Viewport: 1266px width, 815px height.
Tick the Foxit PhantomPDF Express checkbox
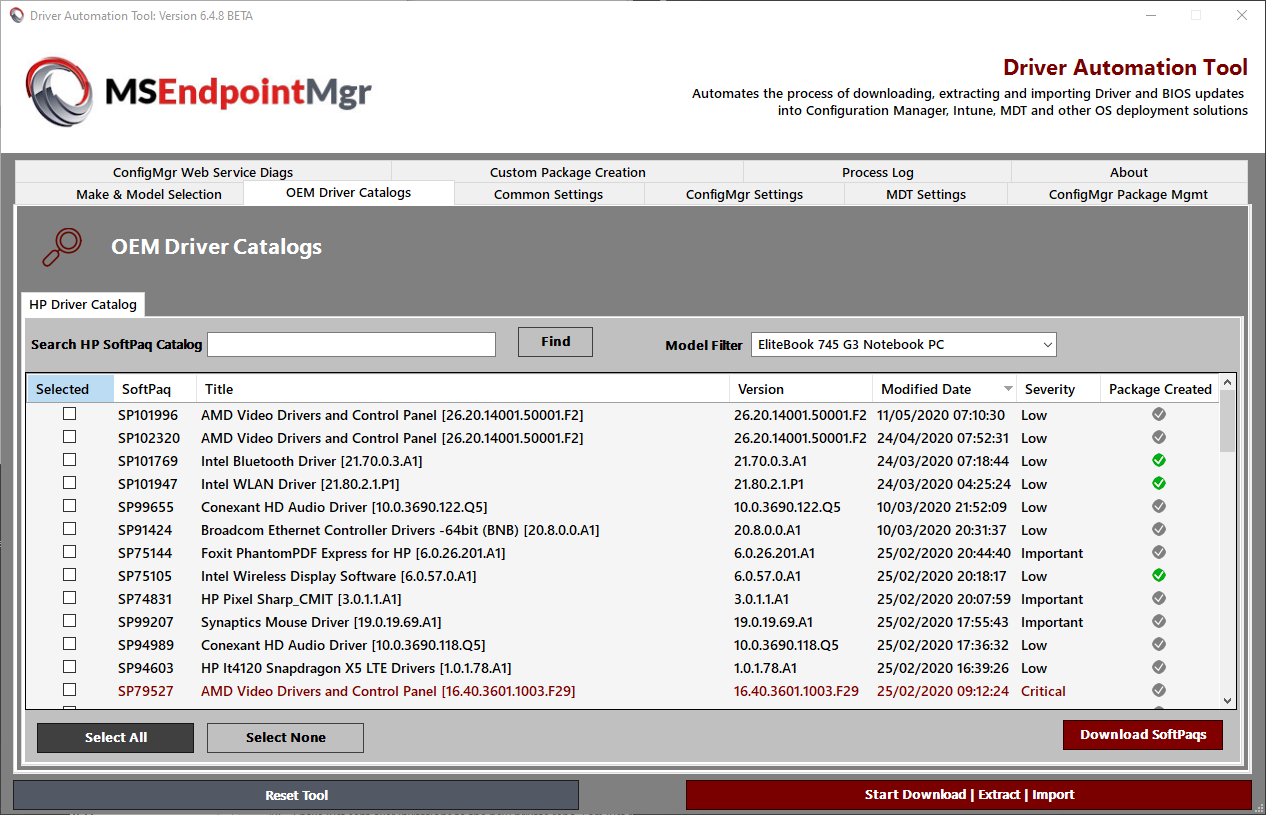[x=70, y=552]
